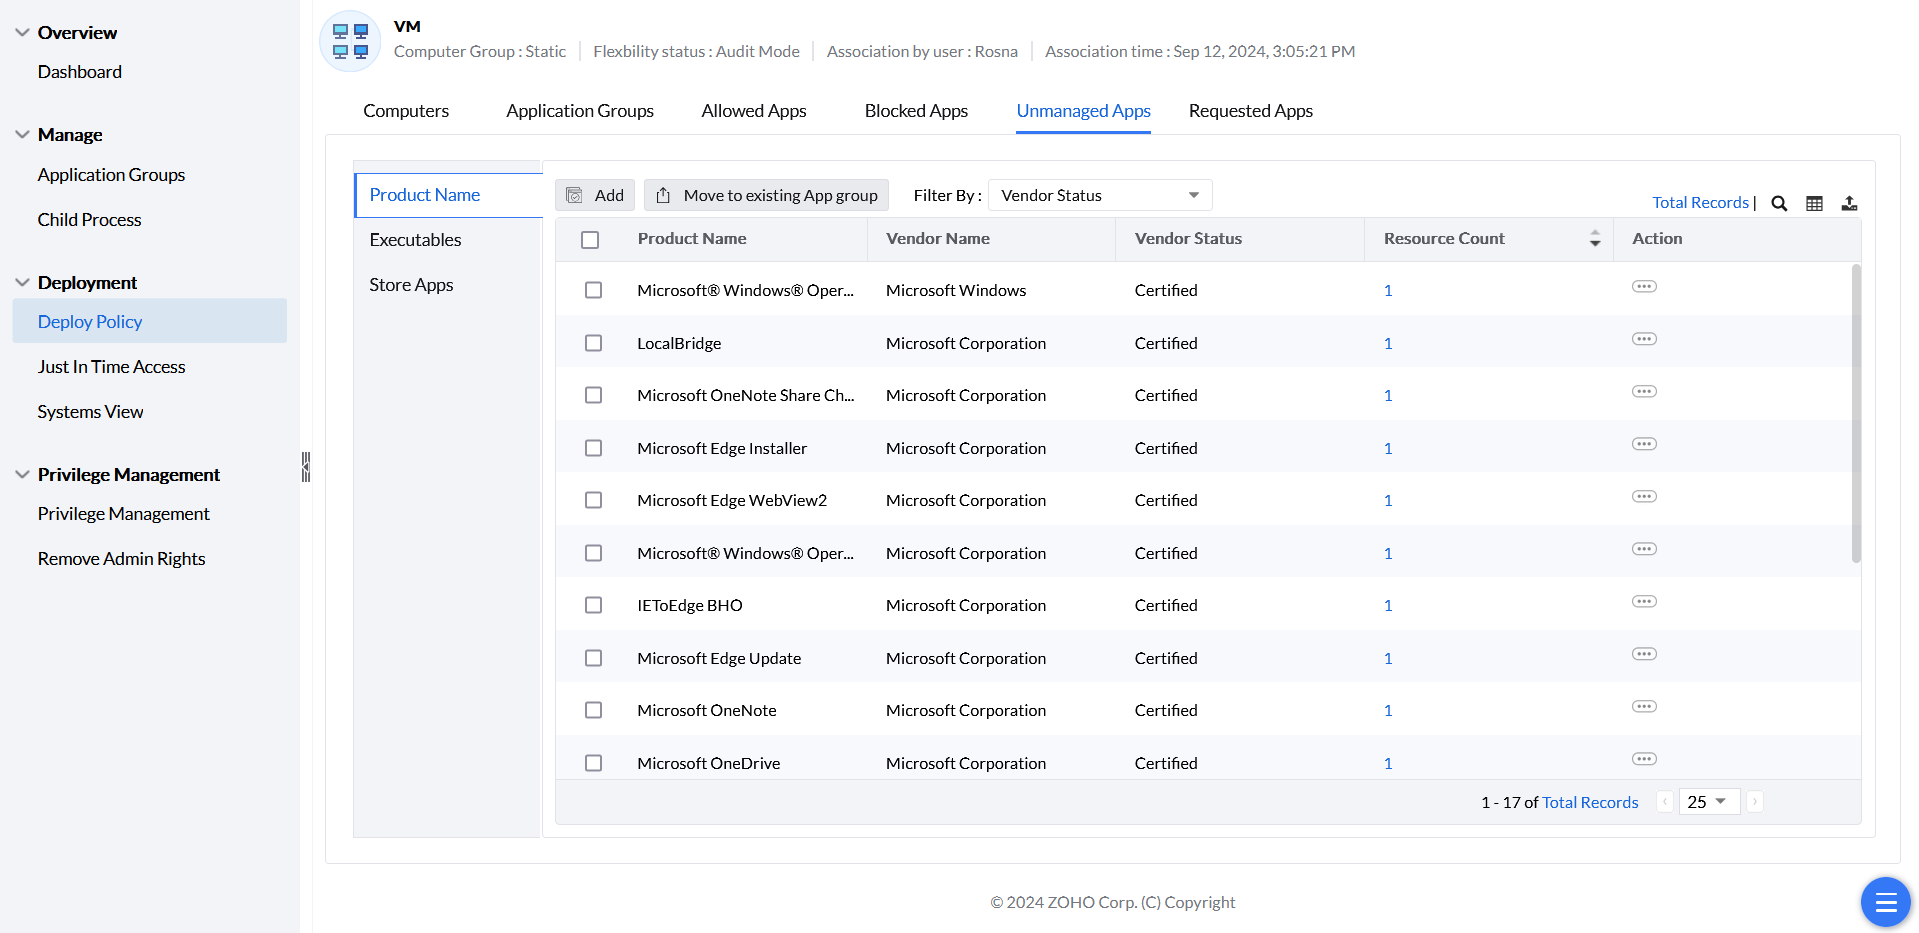This screenshot has width=1919, height=933.
Task: Open the 25 rows-per-page dropdown
Action: (1708, 802)
